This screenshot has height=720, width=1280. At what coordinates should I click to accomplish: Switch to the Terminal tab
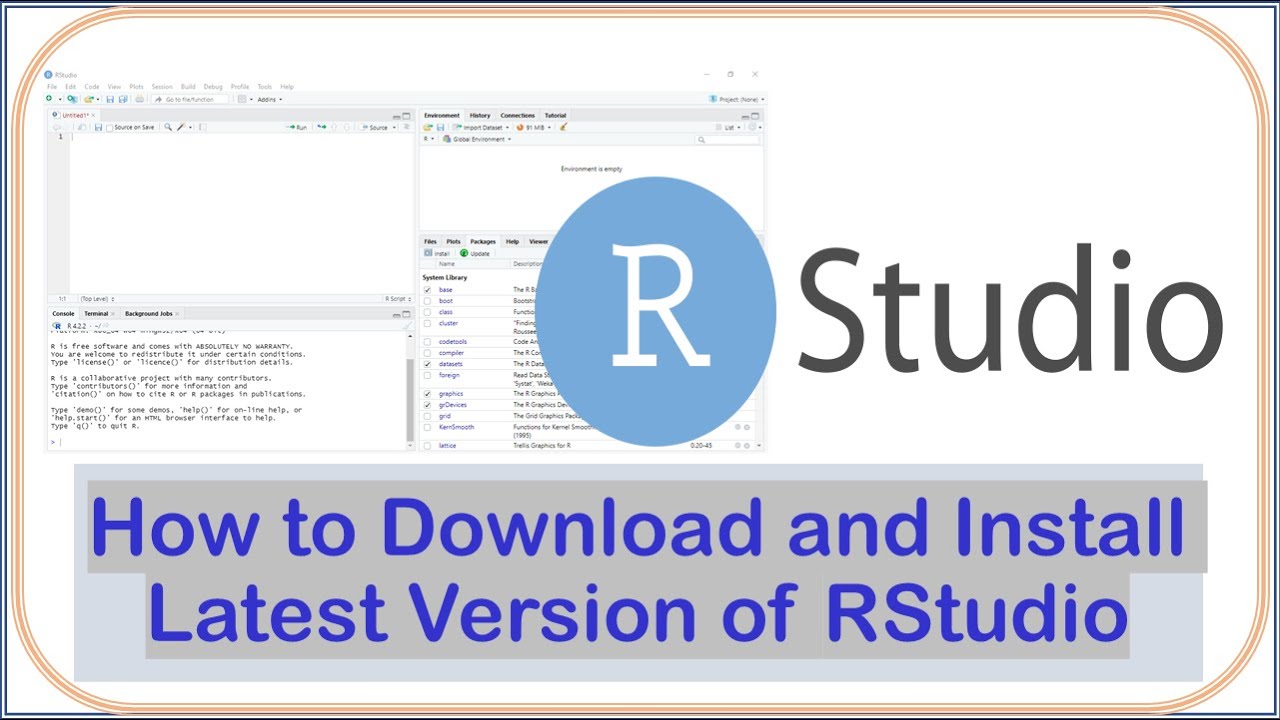[96, 313]
